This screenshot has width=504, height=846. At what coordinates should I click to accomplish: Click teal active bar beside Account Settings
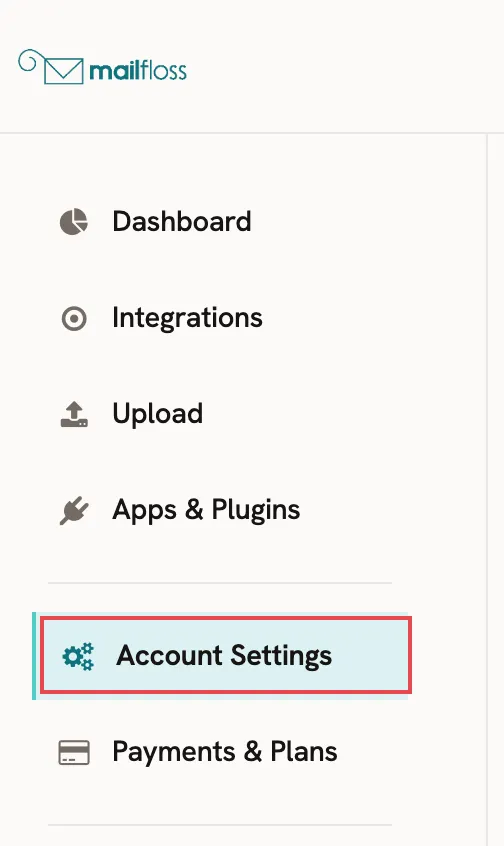click(x=34, y=656)
